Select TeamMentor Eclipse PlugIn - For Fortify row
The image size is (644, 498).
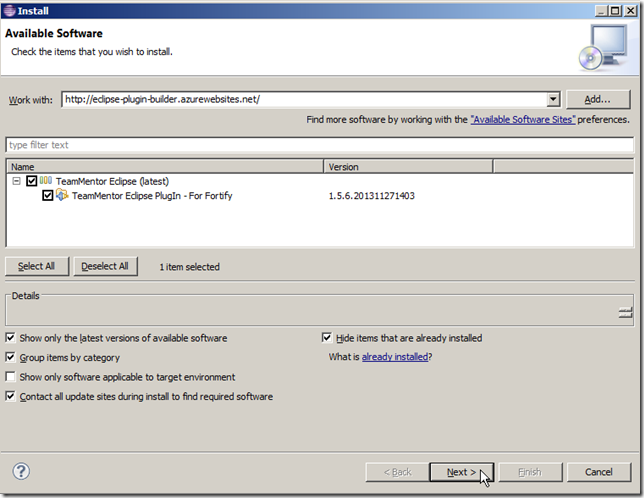click(x=152, y=195)
